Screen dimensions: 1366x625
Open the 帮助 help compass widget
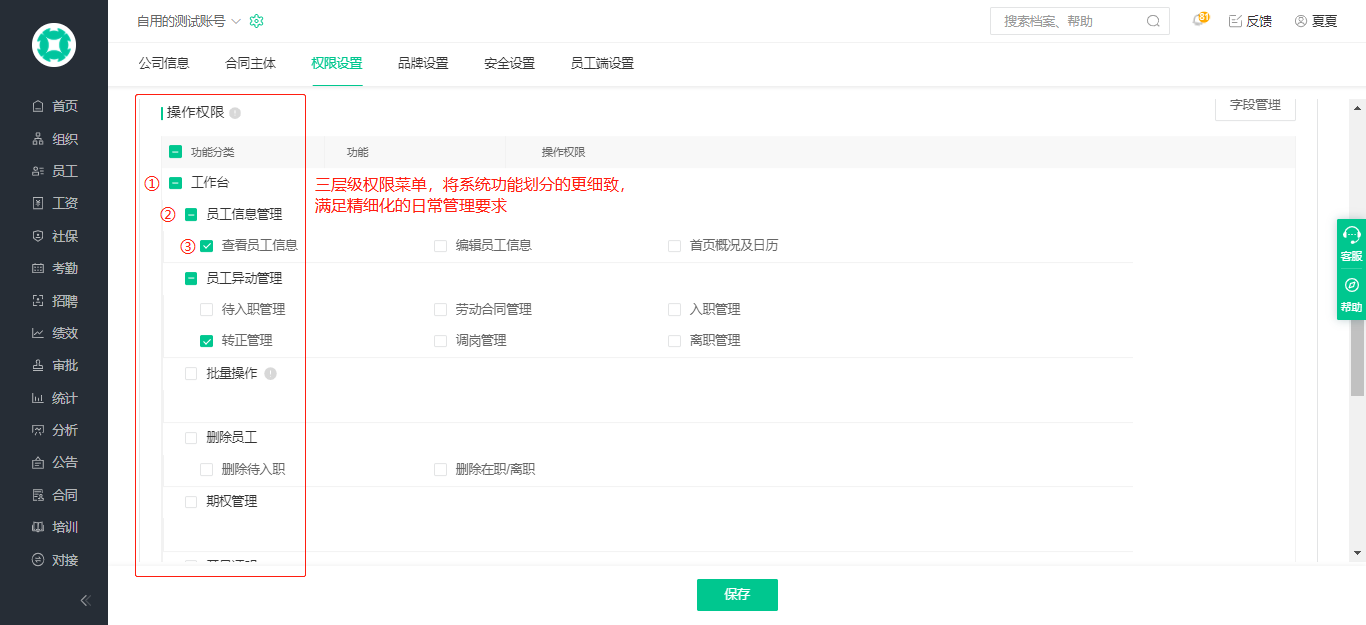tap(1351, 295)
